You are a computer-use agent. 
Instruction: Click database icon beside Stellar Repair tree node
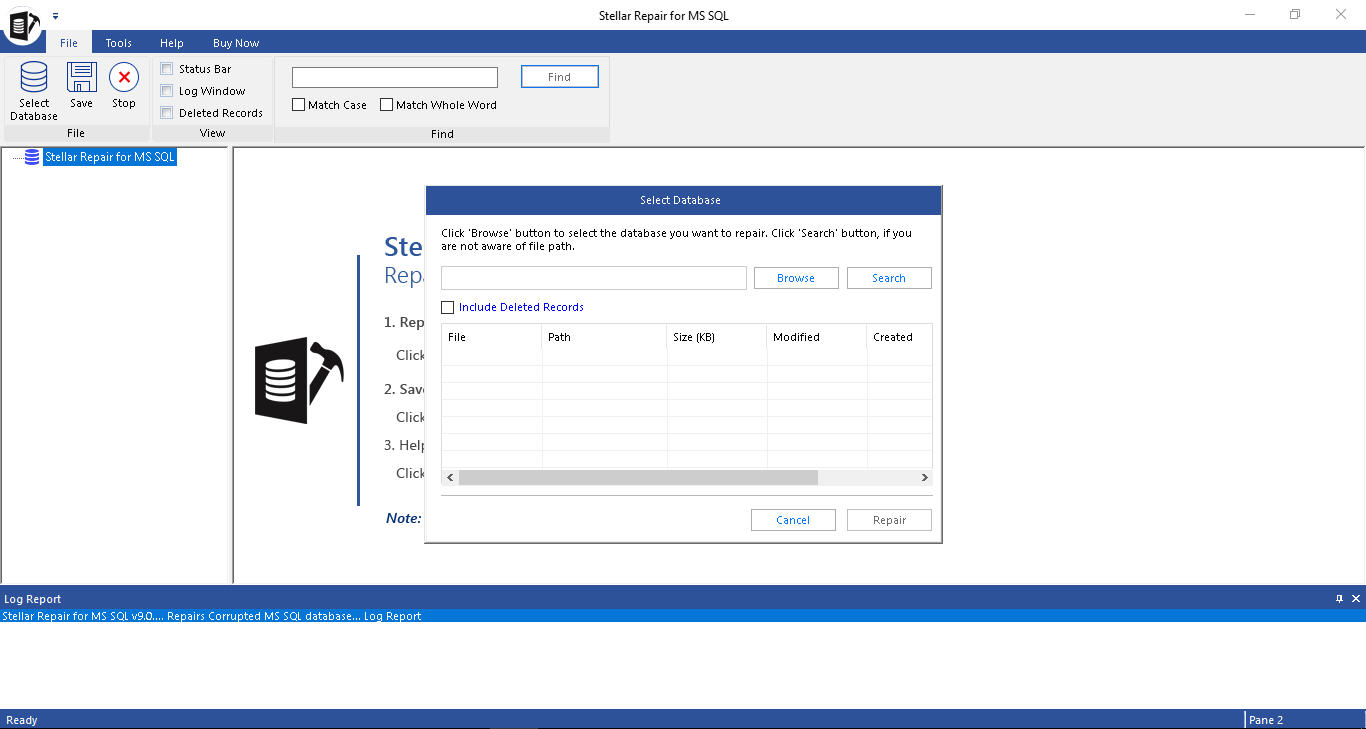click(x=32, y=157)
